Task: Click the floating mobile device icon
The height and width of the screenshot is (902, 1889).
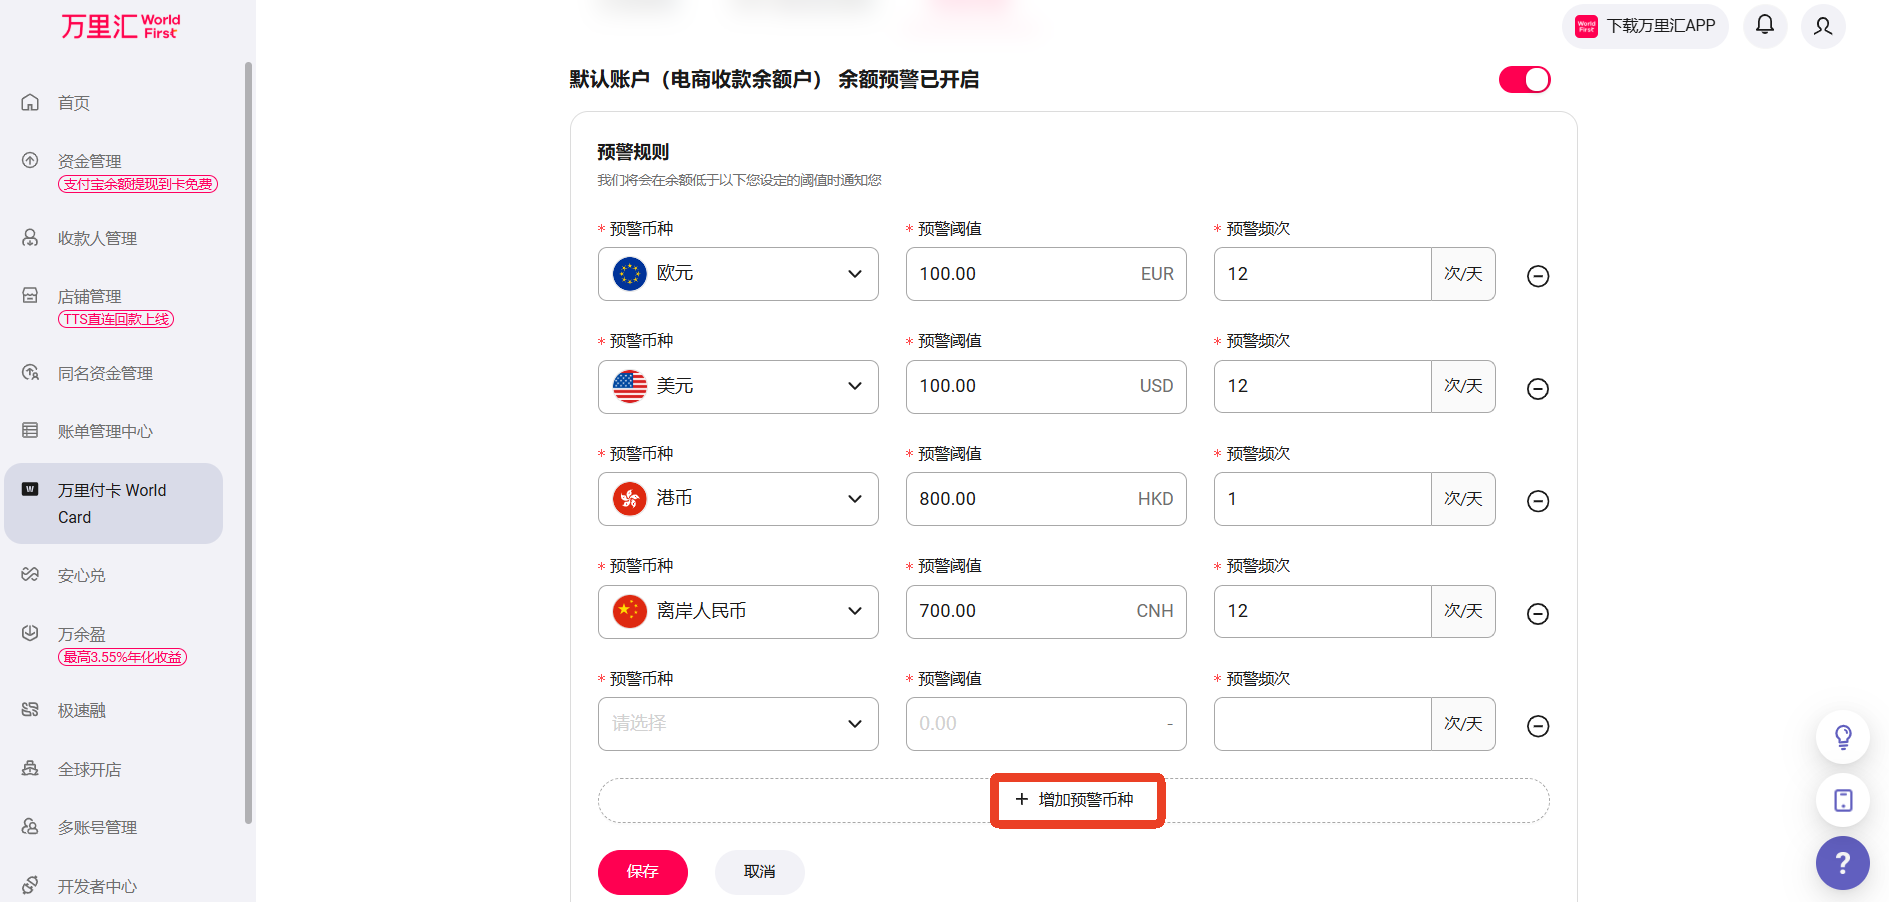Action: coord(1842,800)
